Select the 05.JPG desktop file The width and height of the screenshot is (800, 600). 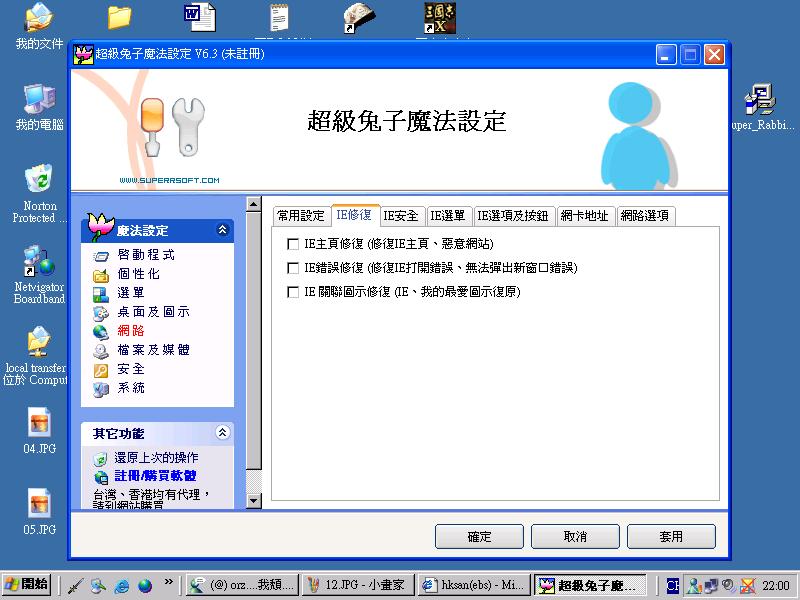pos(39,512)
